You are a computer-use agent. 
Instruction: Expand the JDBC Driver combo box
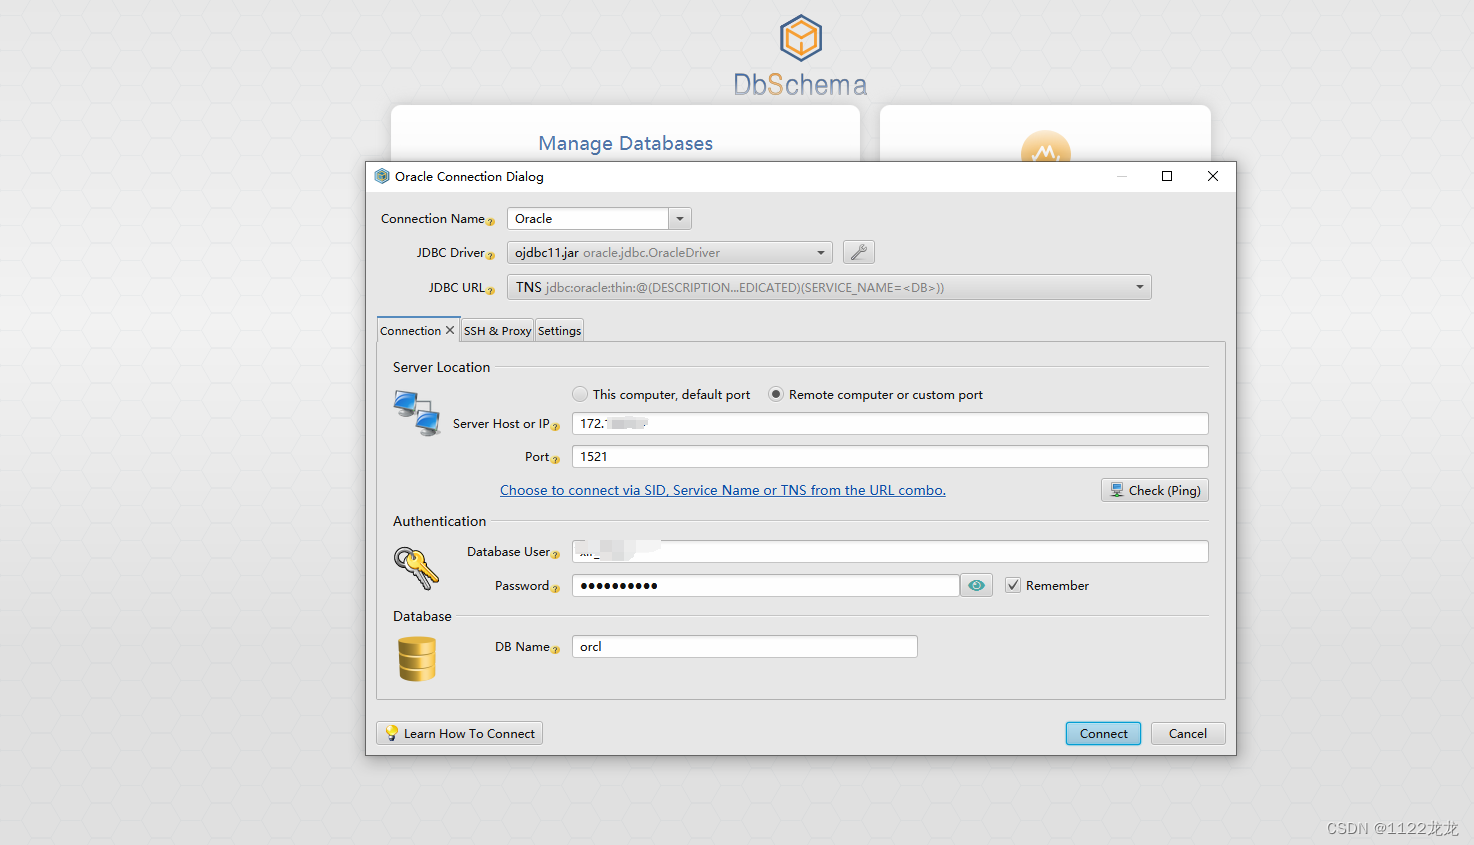pyautogui.click(x=821, y=253)
